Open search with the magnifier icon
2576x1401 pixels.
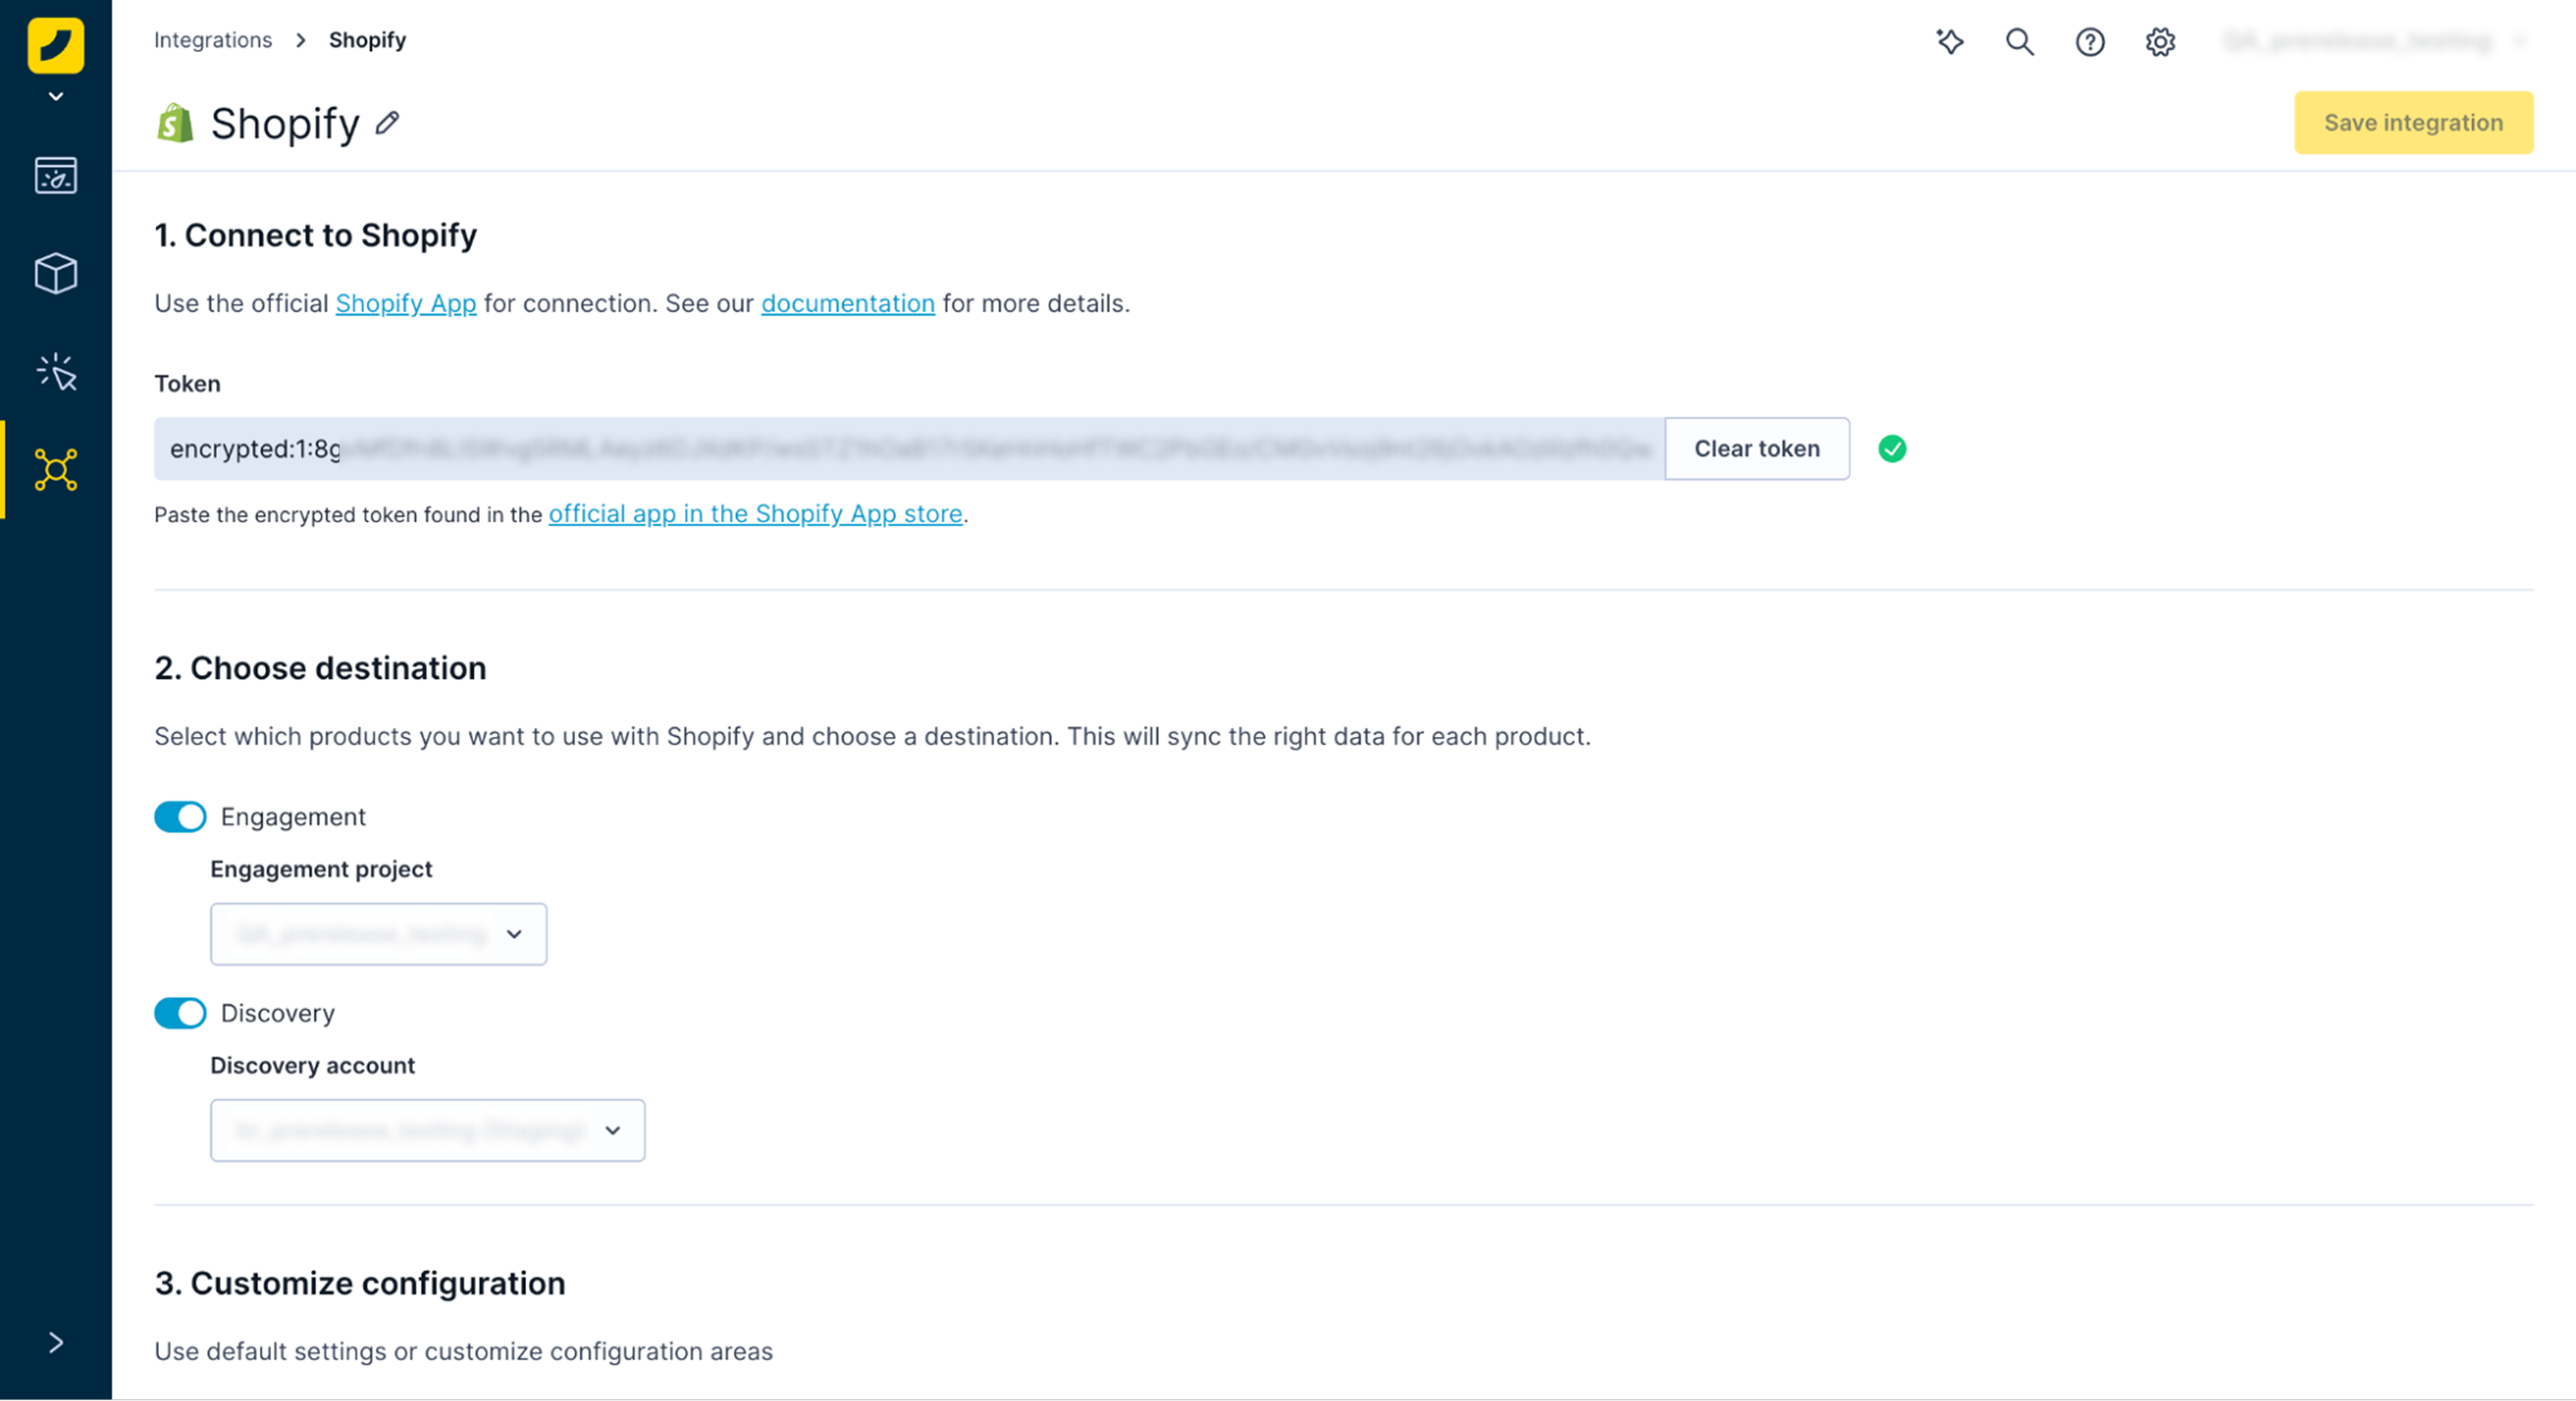pos(2019,41)
